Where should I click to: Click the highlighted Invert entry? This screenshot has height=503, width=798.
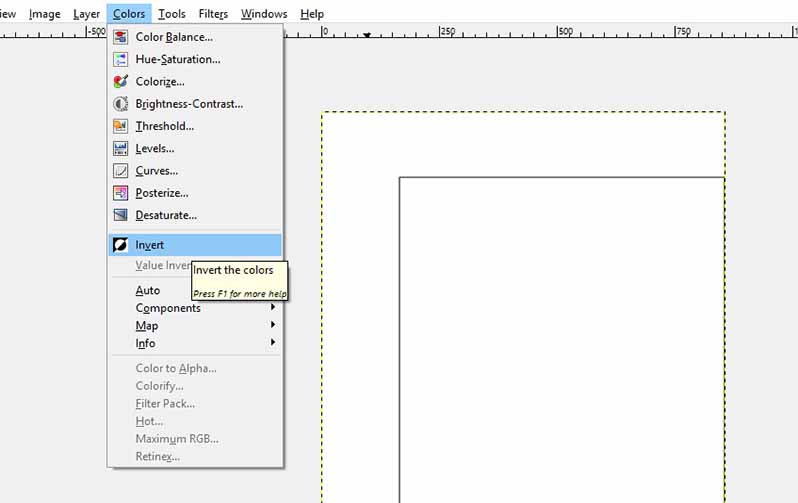195,245
